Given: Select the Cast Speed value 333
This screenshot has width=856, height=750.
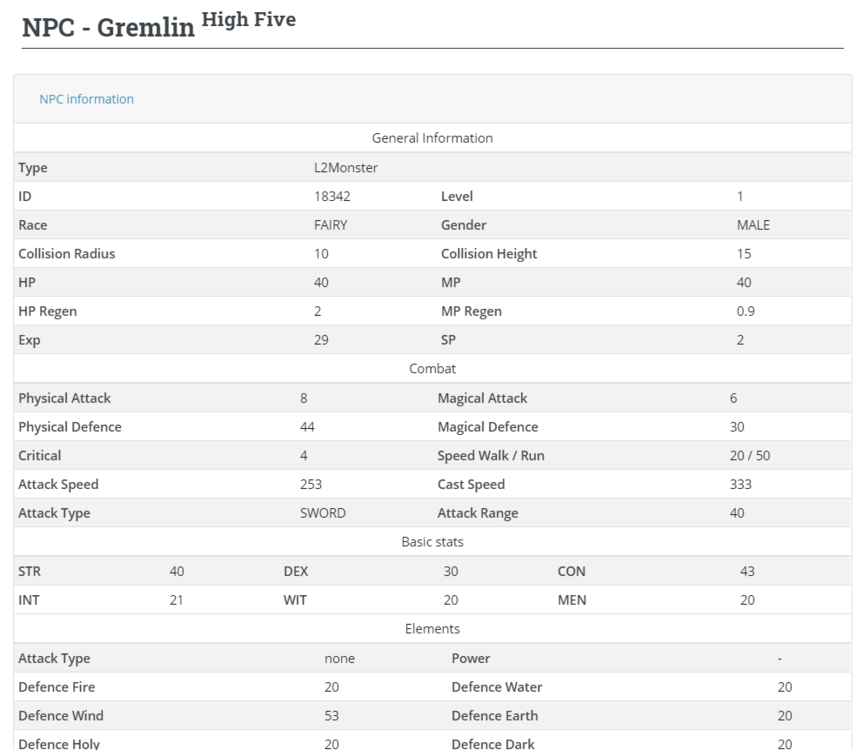Looking at the screenshot, I should pyautogui.click(x=741, y=484).
